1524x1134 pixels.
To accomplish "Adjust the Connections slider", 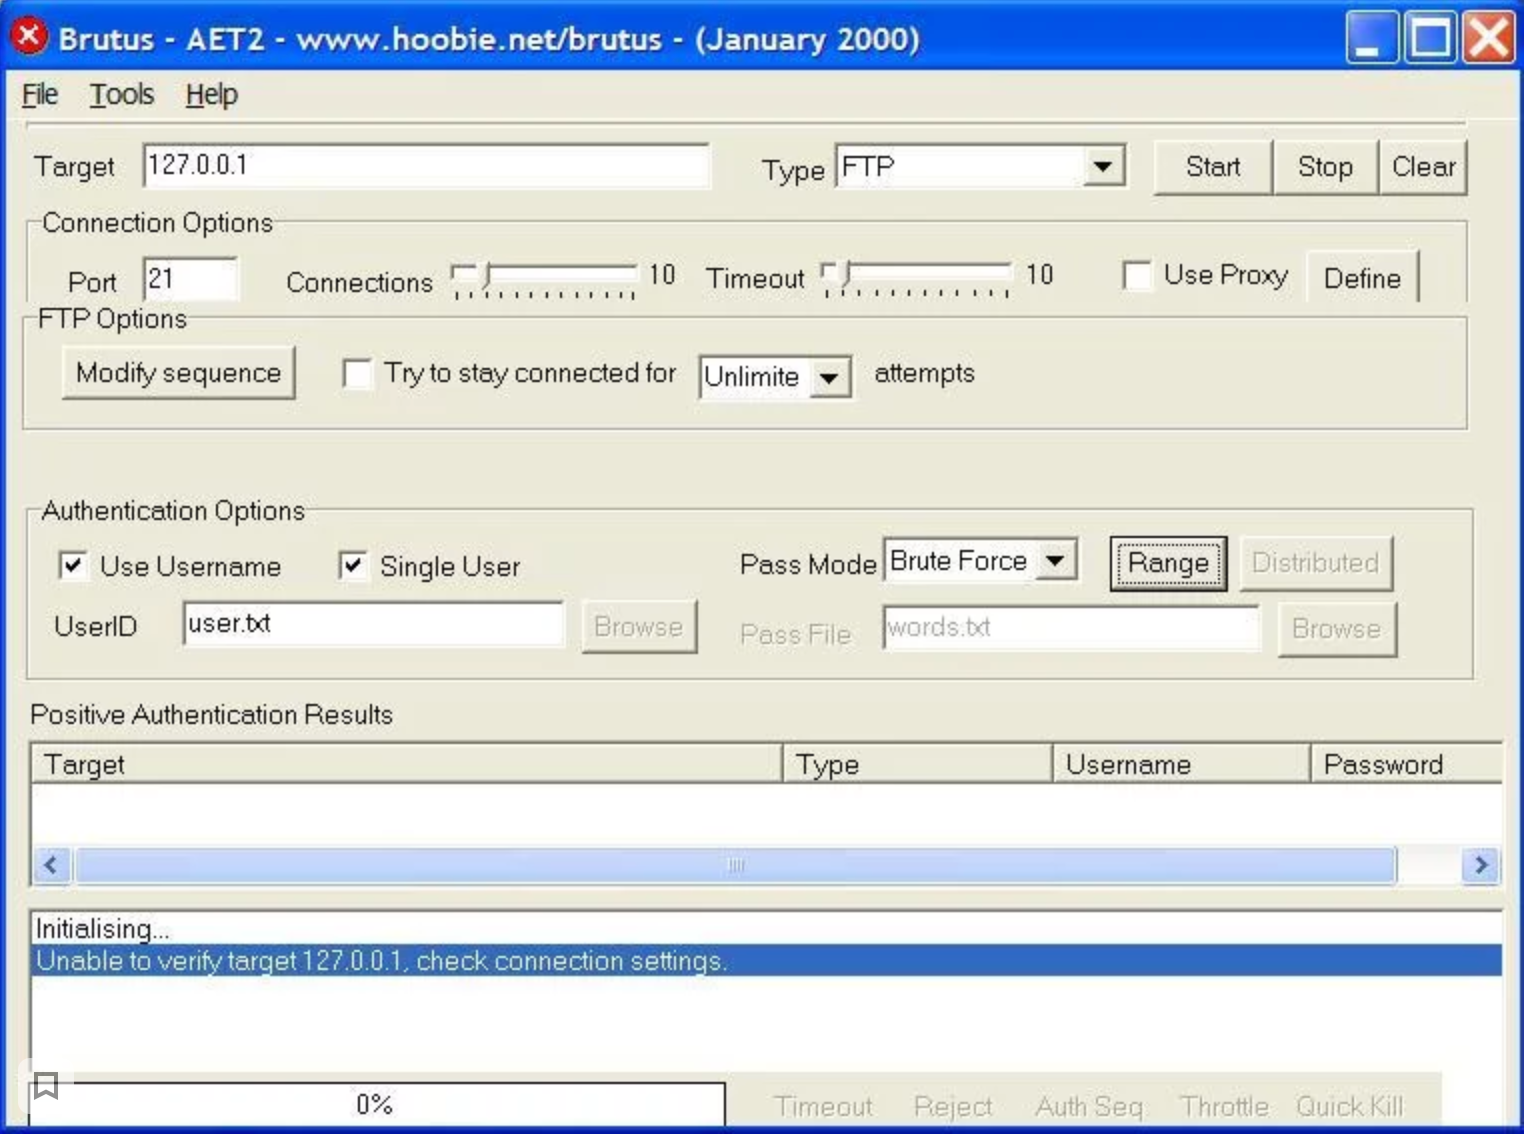I will (x=544, y=279).
